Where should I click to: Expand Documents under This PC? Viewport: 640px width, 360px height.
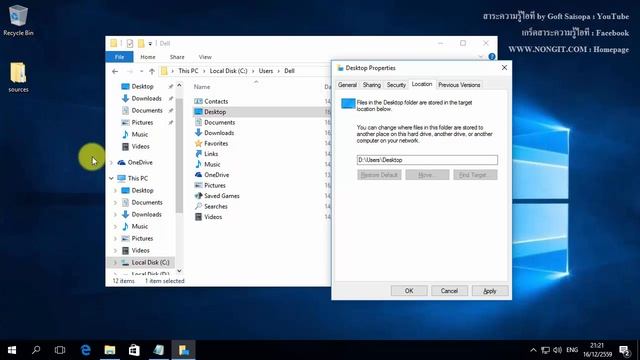(115, 202)
